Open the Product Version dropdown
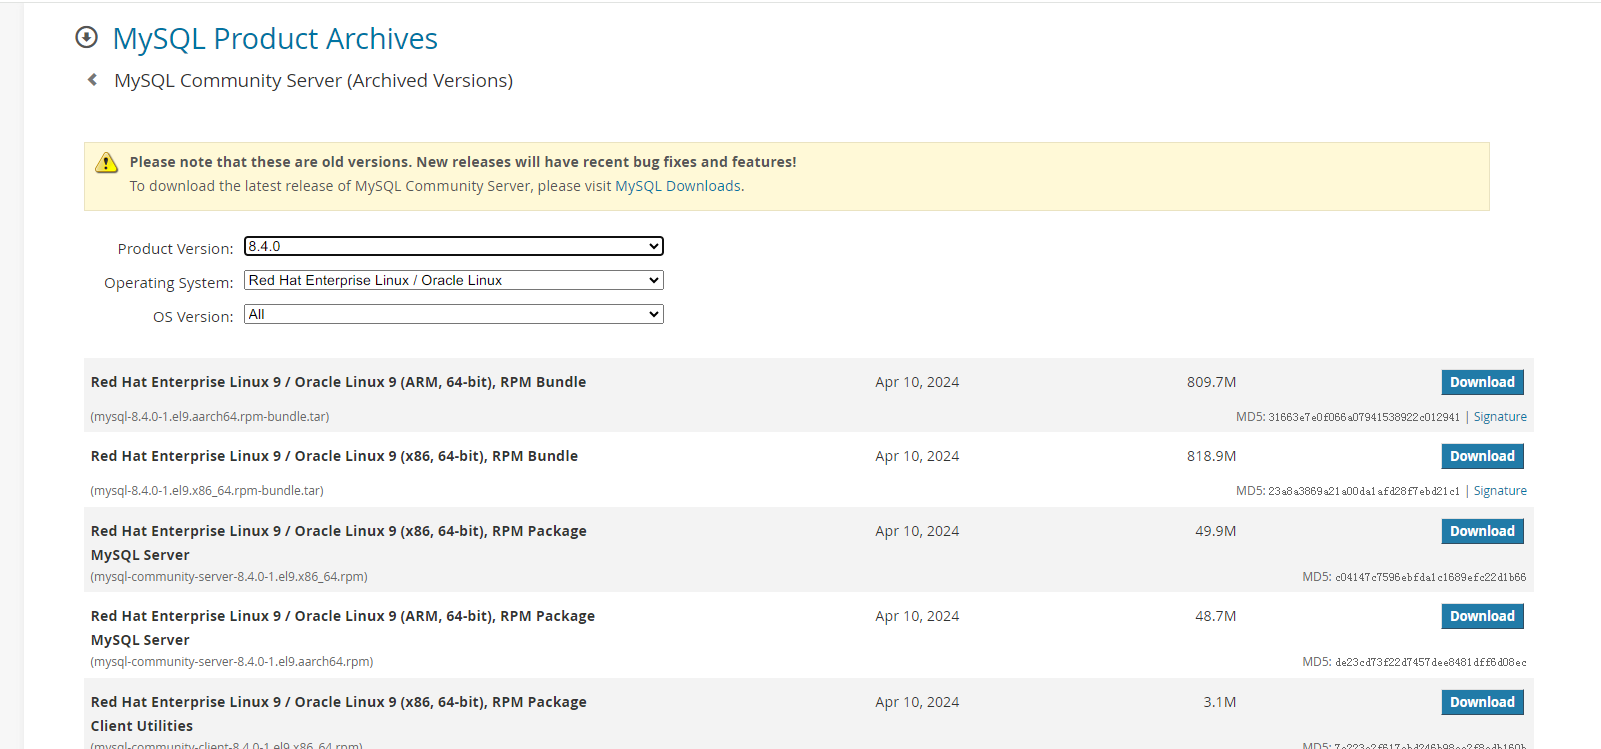 tap(453, 246)
